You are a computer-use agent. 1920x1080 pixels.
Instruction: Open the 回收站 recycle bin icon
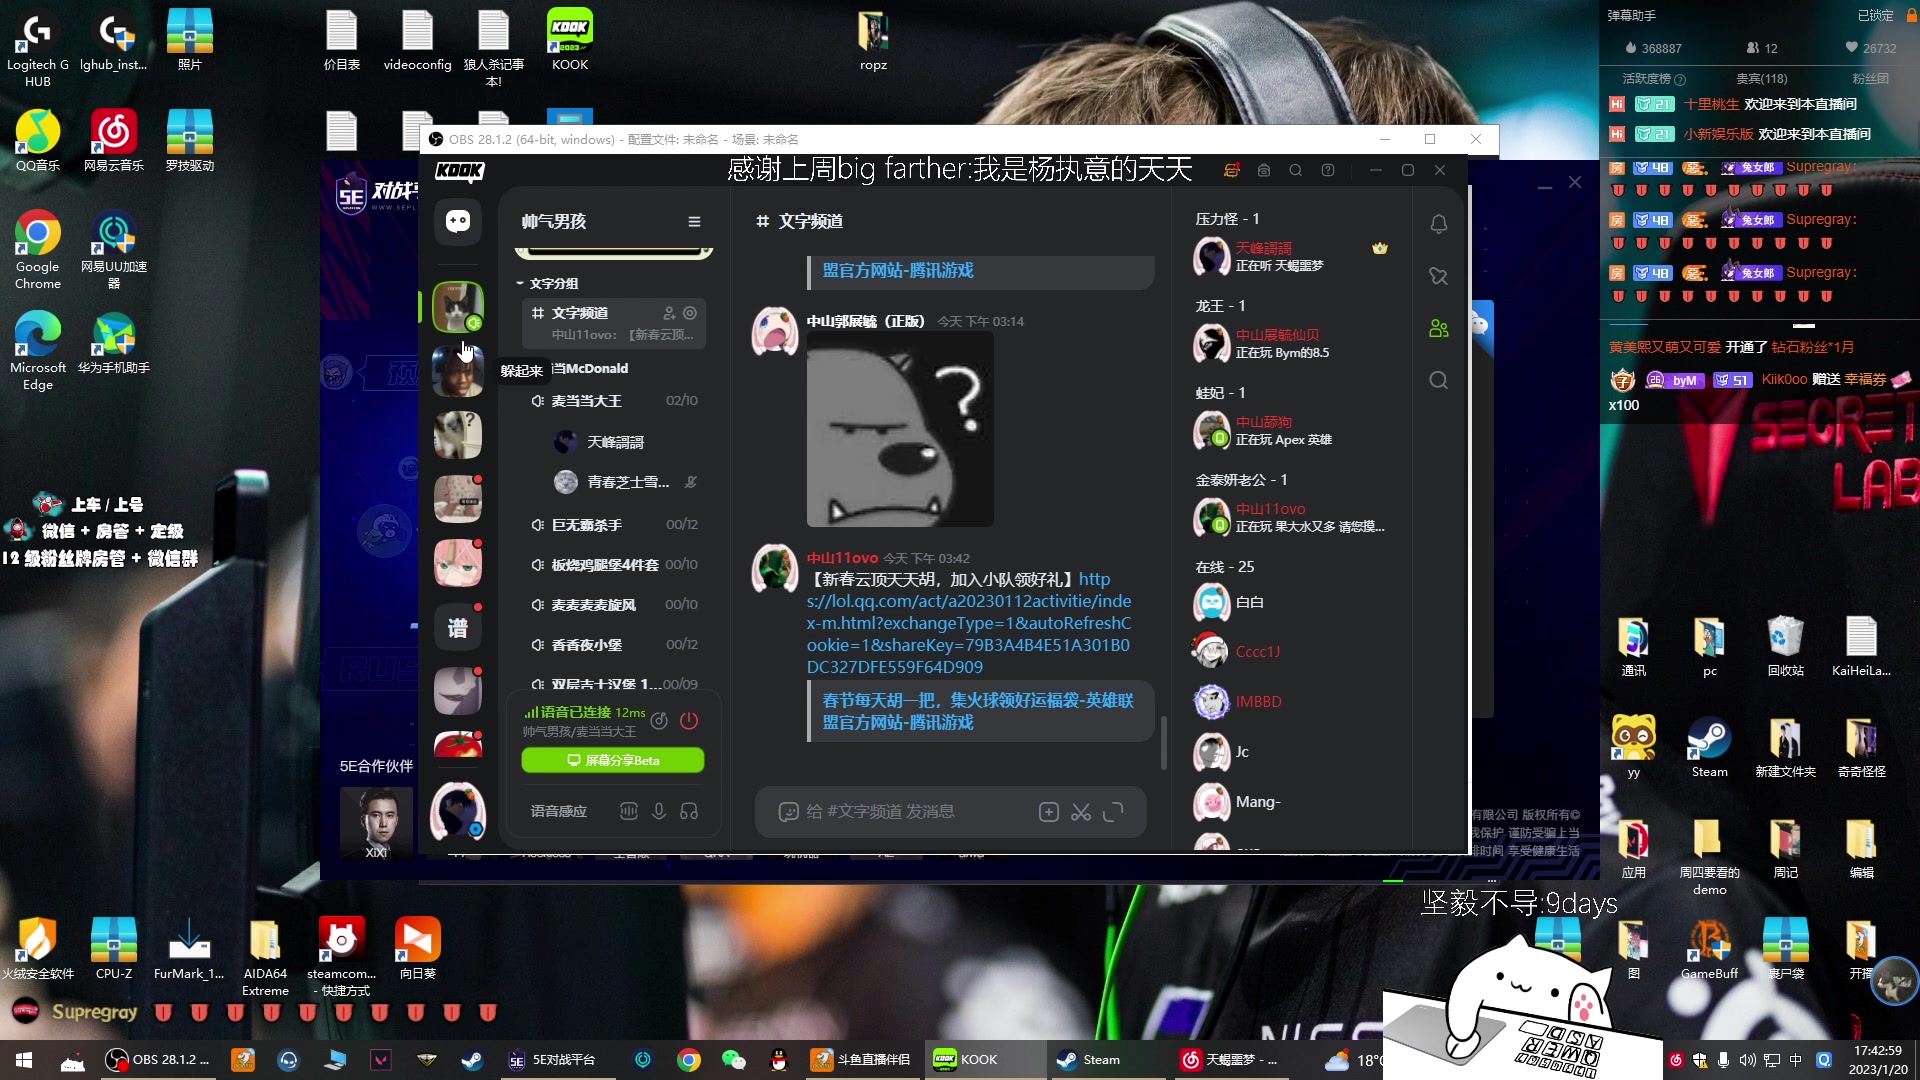(x=1786, y=646)
